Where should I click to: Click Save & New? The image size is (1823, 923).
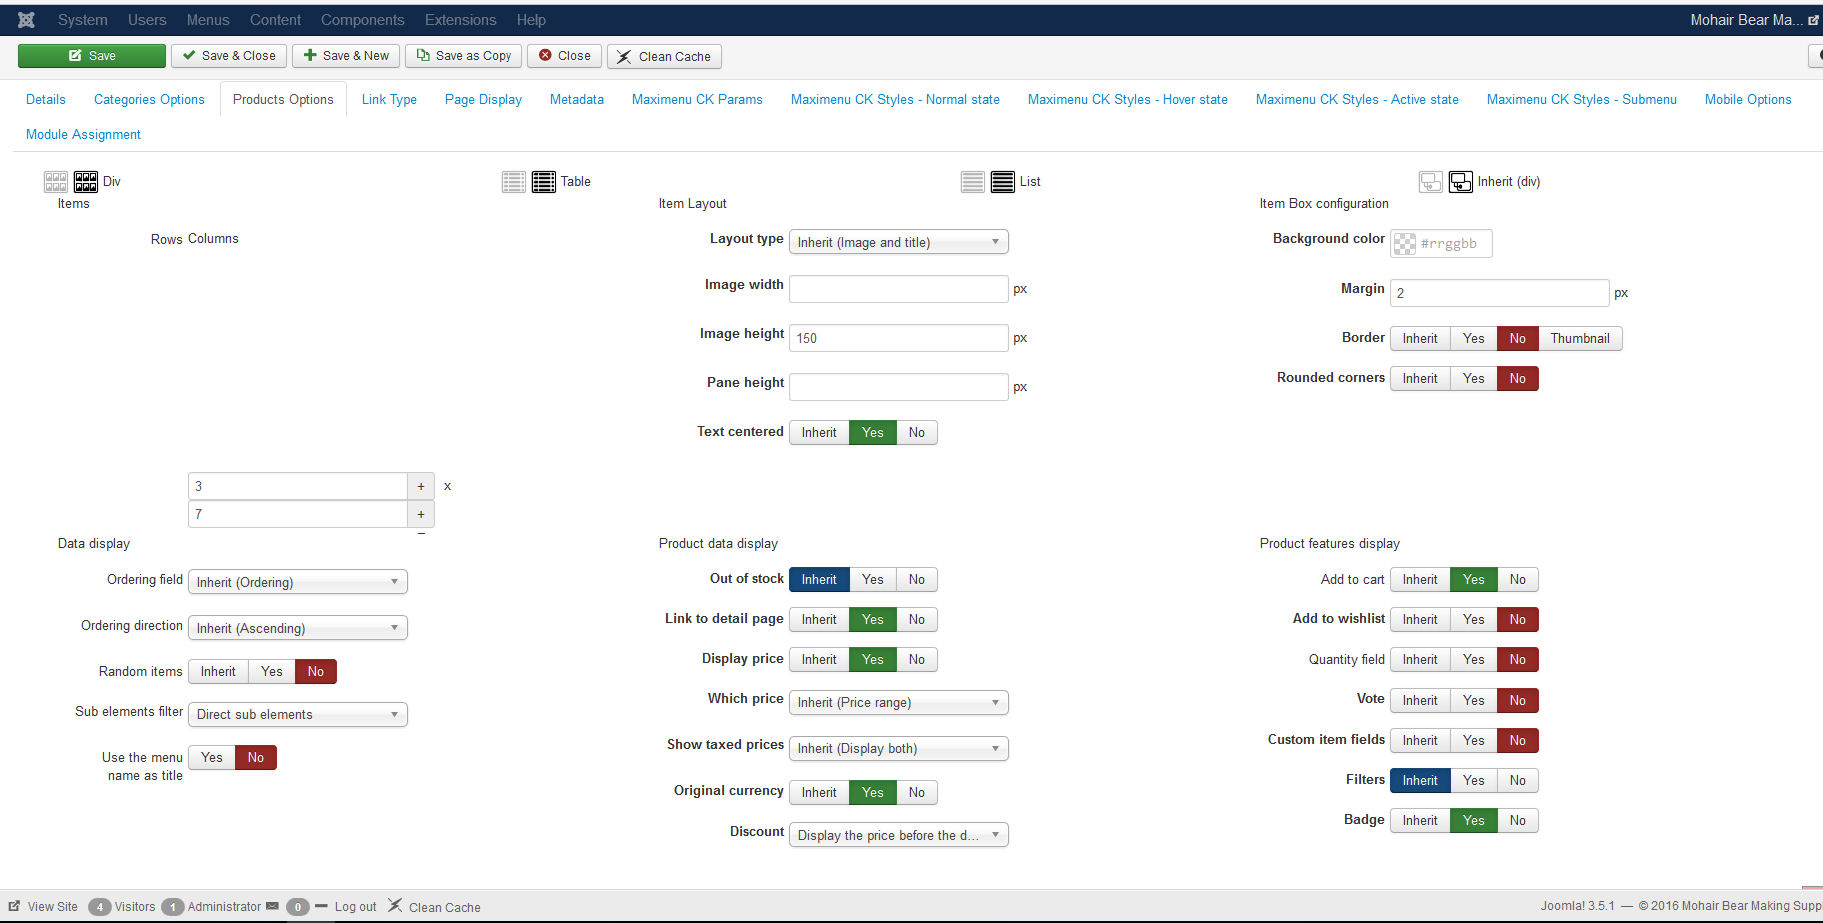click(346, 56)
